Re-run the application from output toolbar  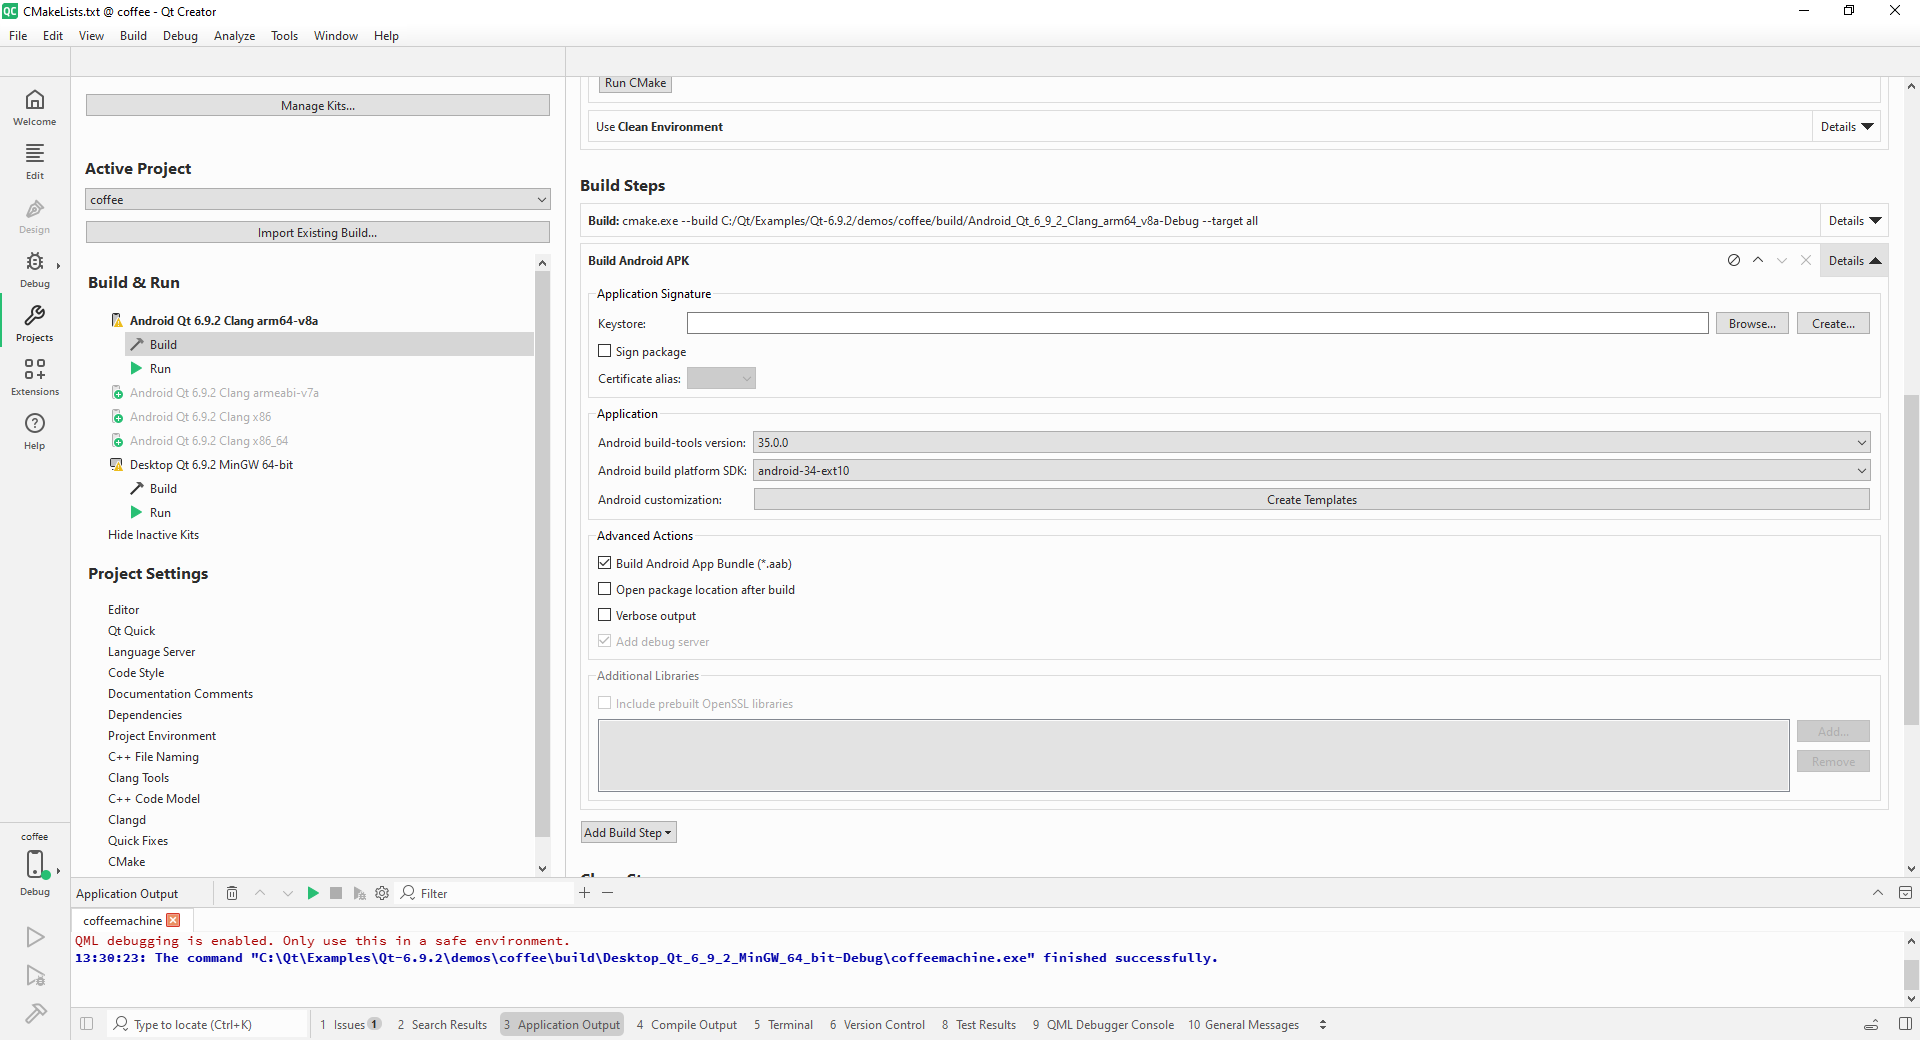click(x=312, y=893)
